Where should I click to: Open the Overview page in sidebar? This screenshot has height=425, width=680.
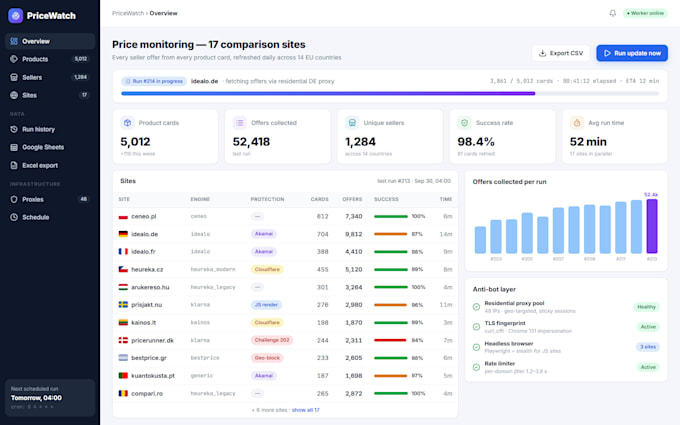pyautogui.click(x=50, y=41)
